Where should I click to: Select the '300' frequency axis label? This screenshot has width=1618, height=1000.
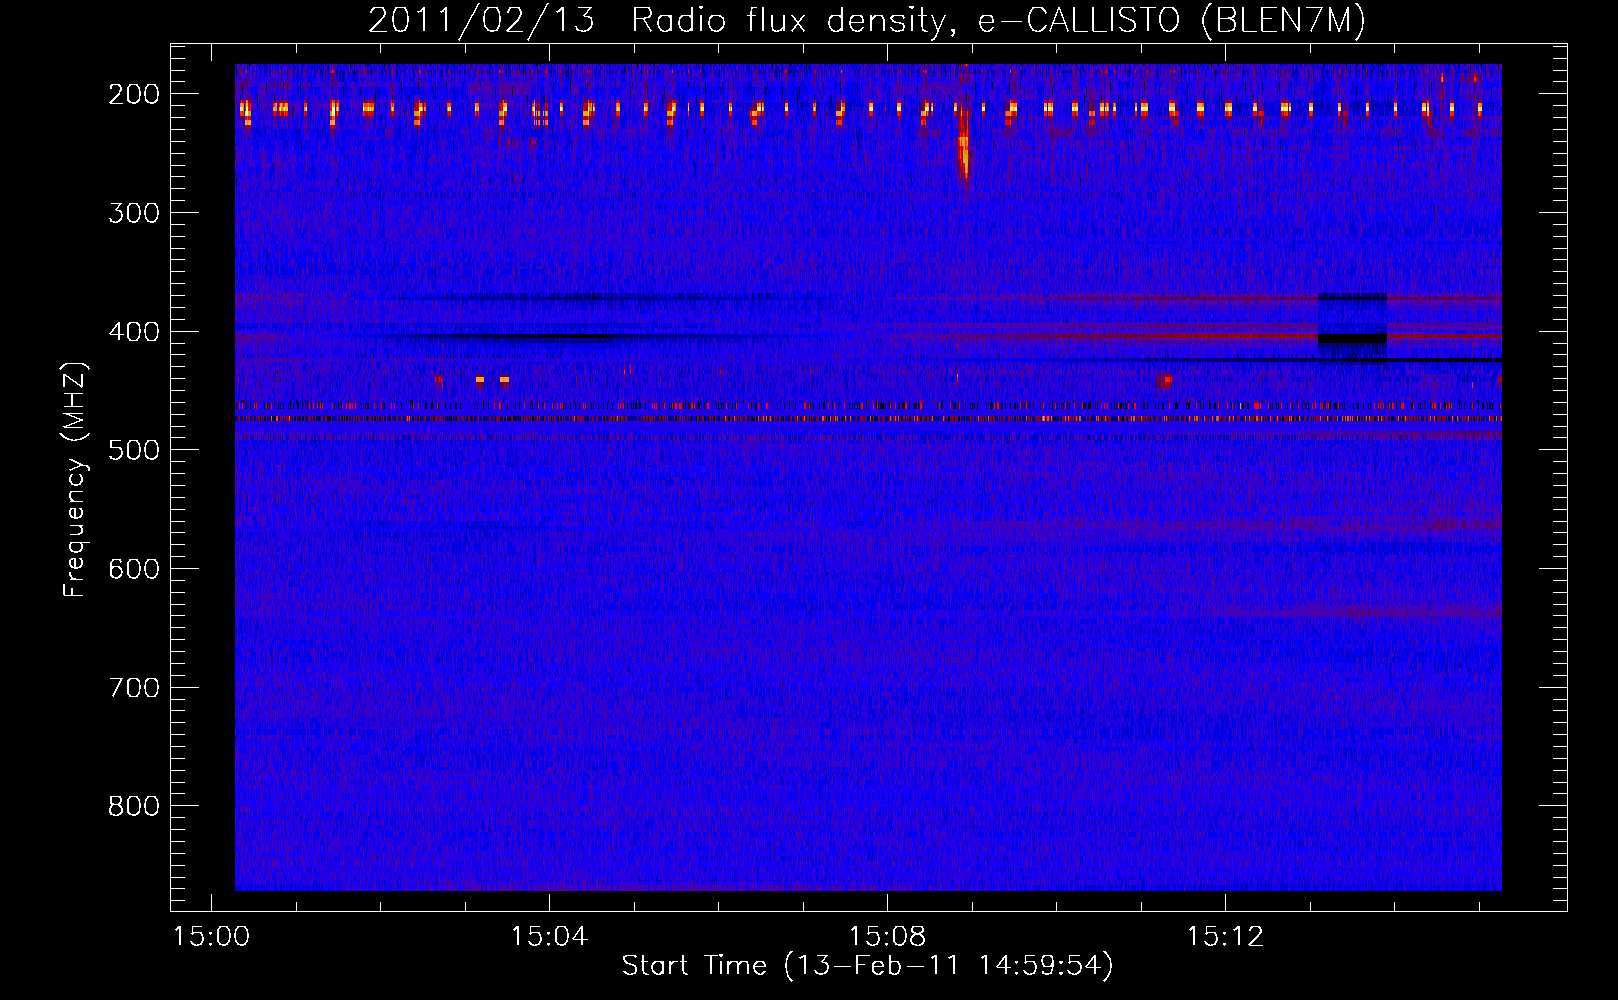134,213
